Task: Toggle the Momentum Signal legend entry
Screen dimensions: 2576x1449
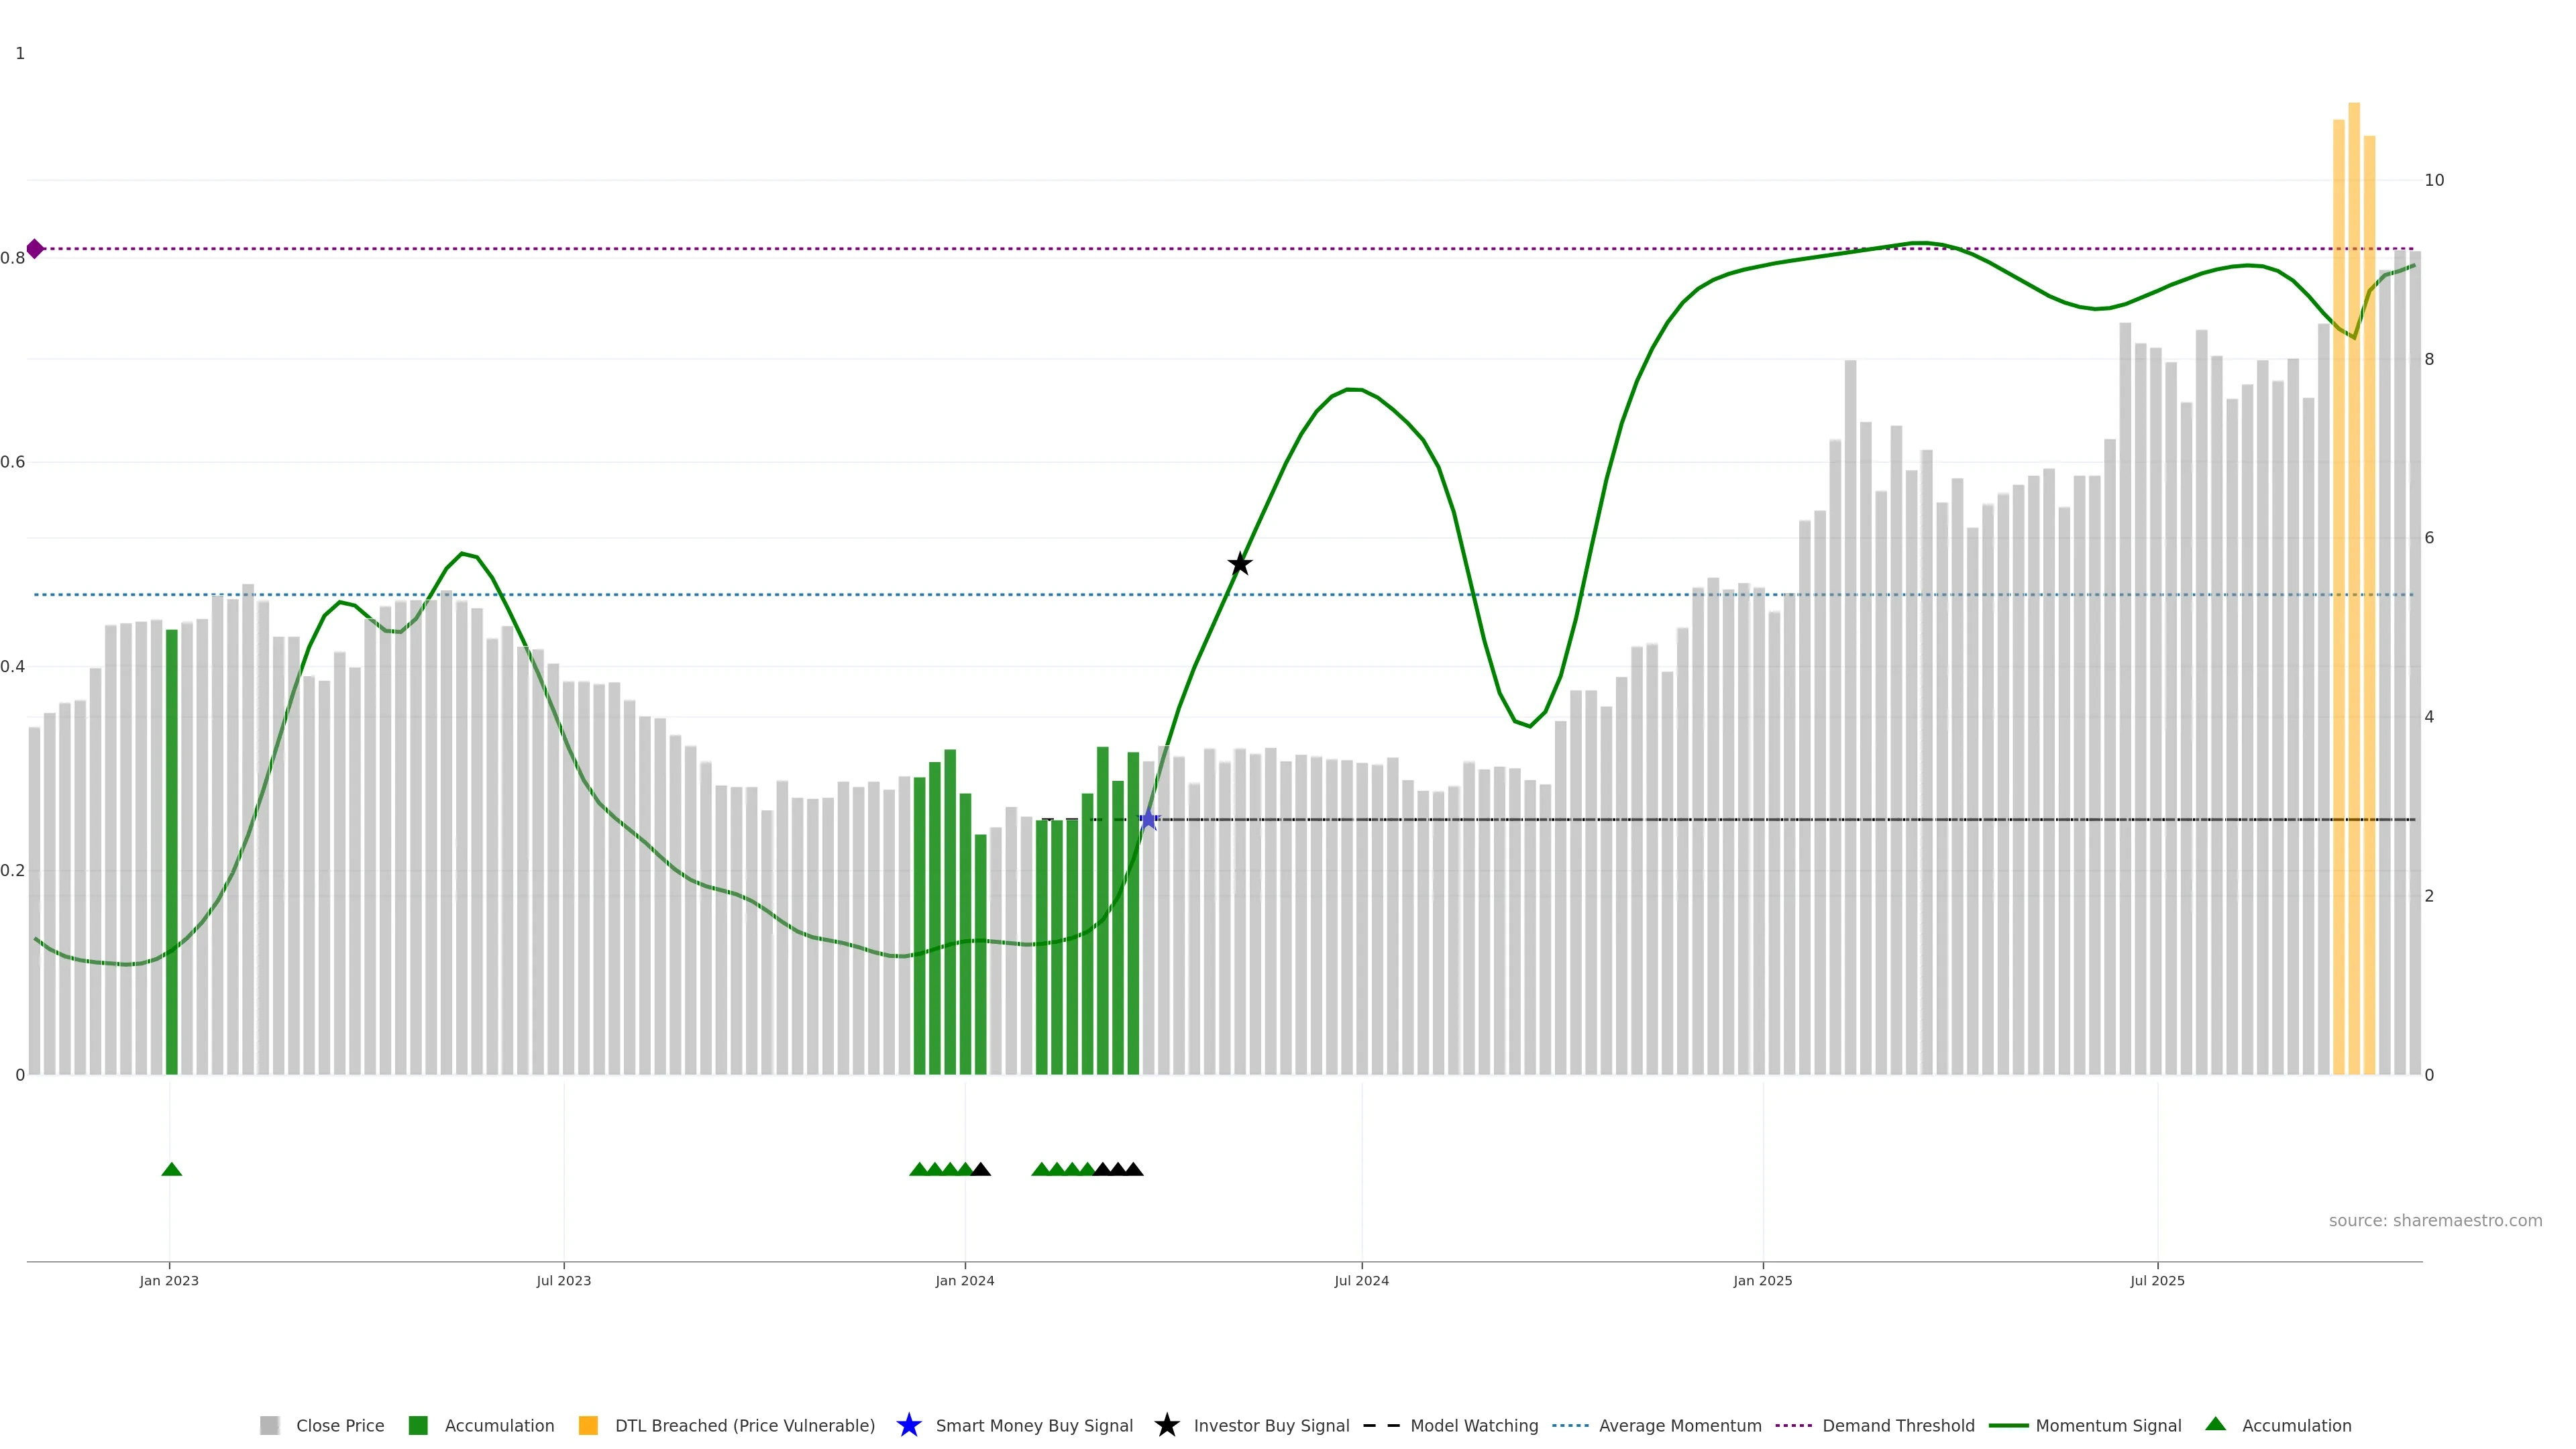Action: pos(2108,1425)
